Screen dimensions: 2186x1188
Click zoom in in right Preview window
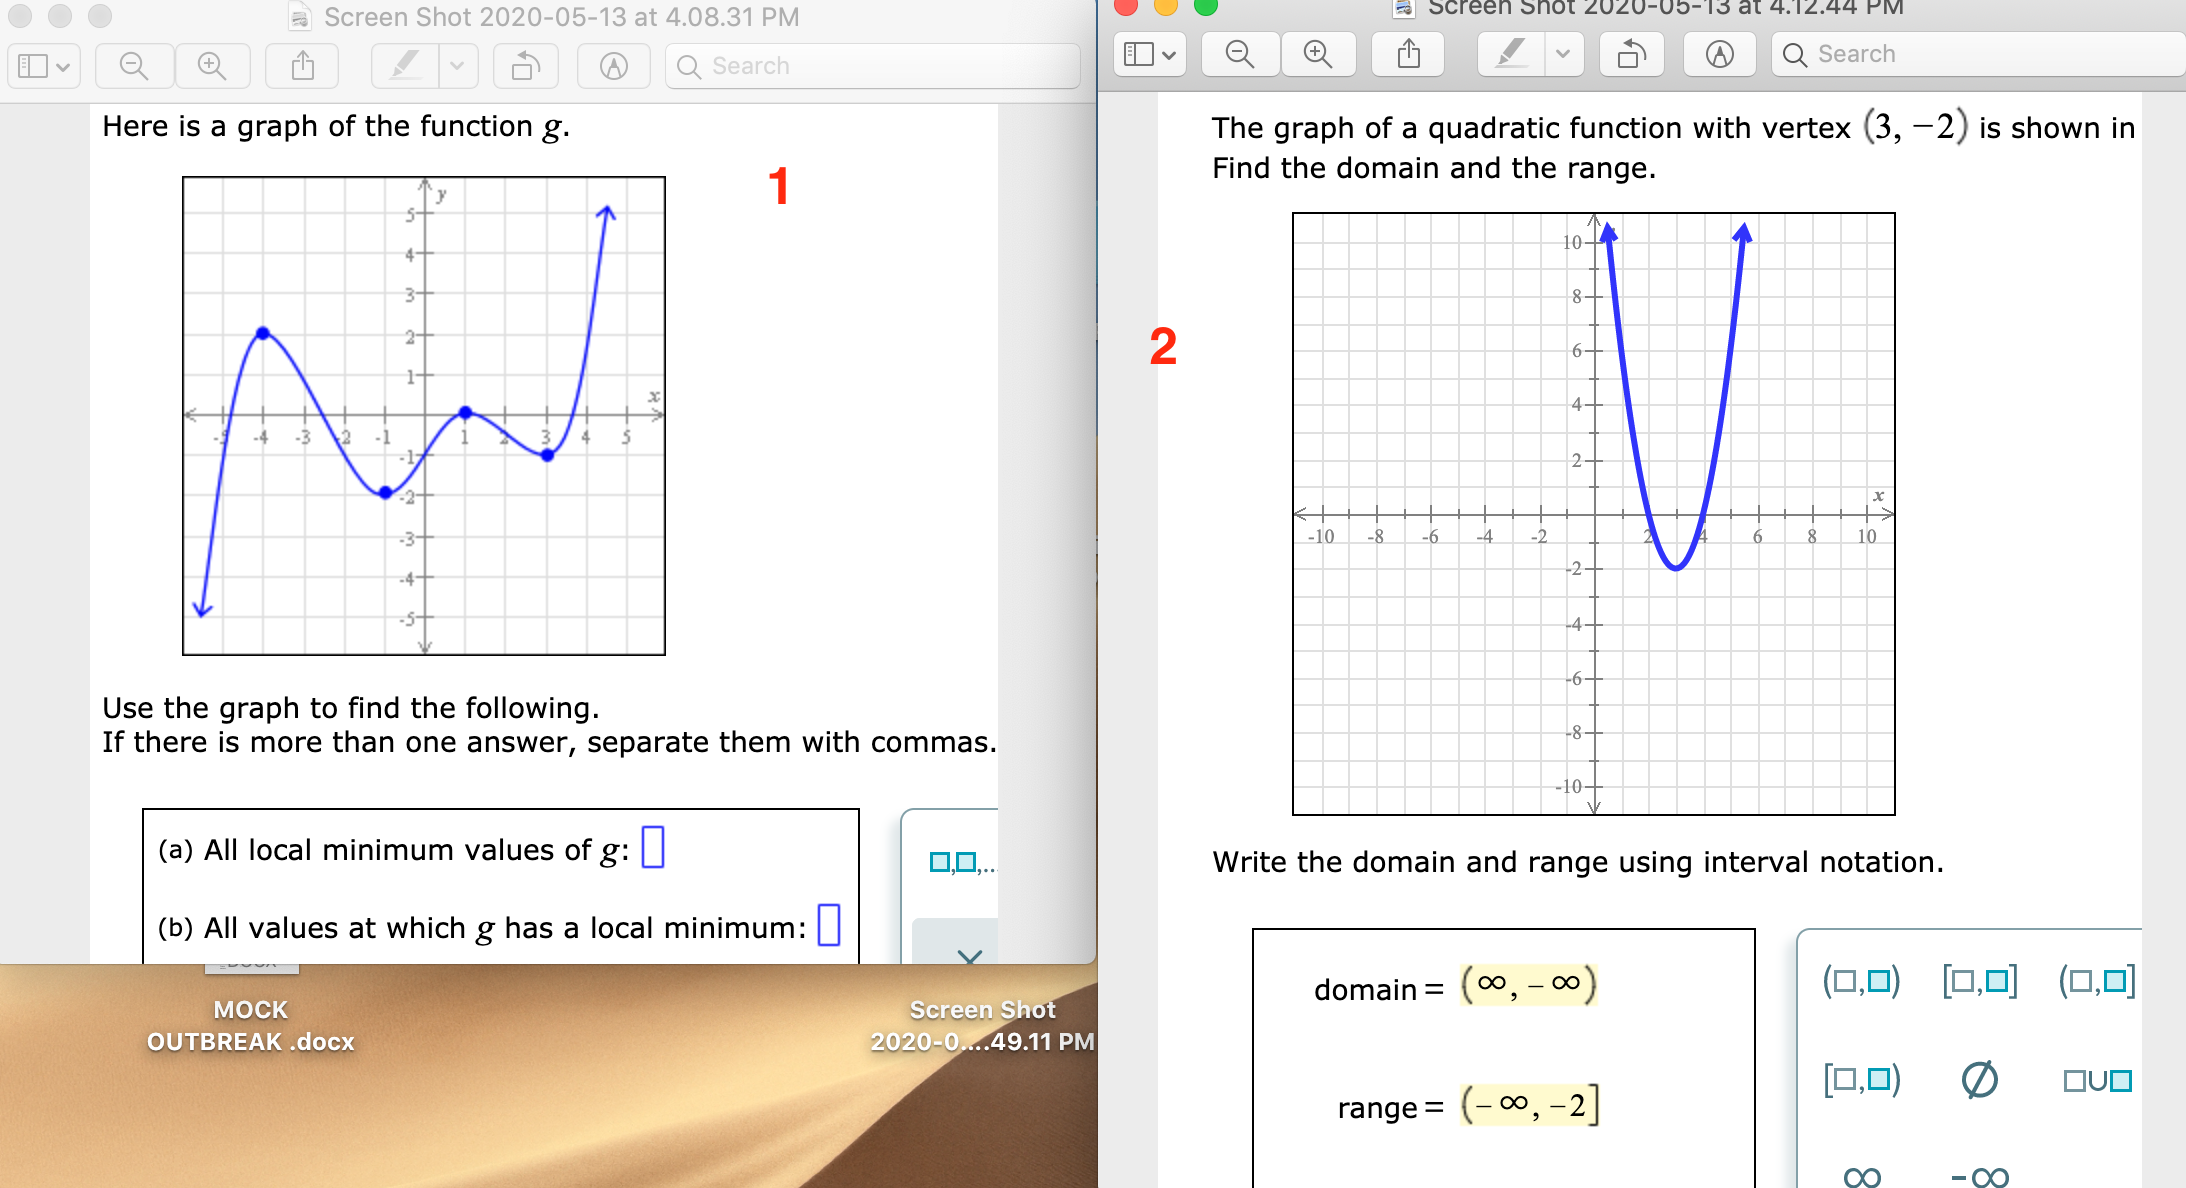tap(1318, 54)
